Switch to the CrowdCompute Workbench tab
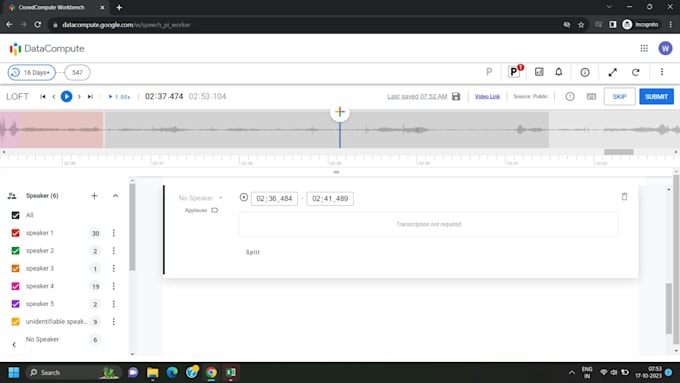 56,7
